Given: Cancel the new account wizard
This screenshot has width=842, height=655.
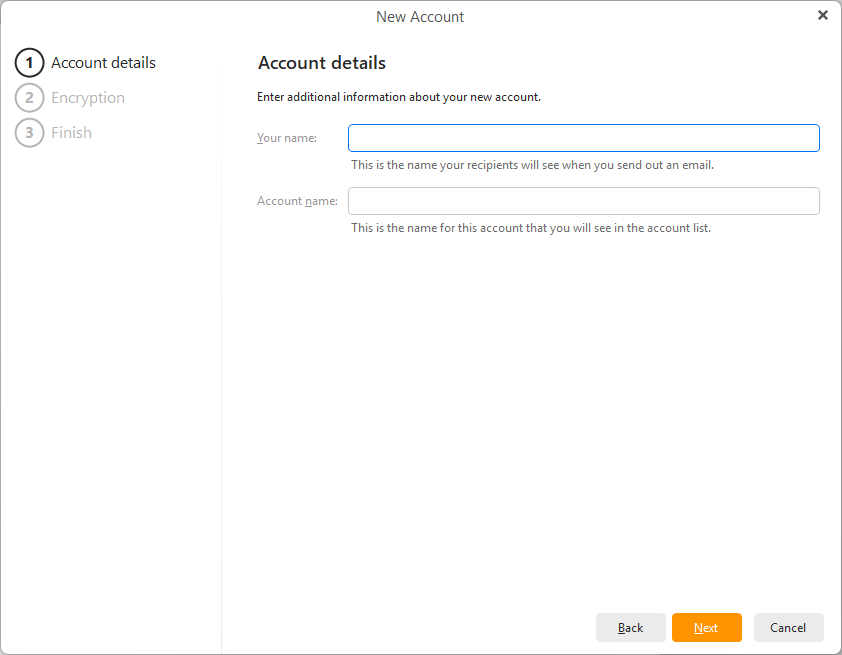Looking at the screenshot, I should [788, 627].
